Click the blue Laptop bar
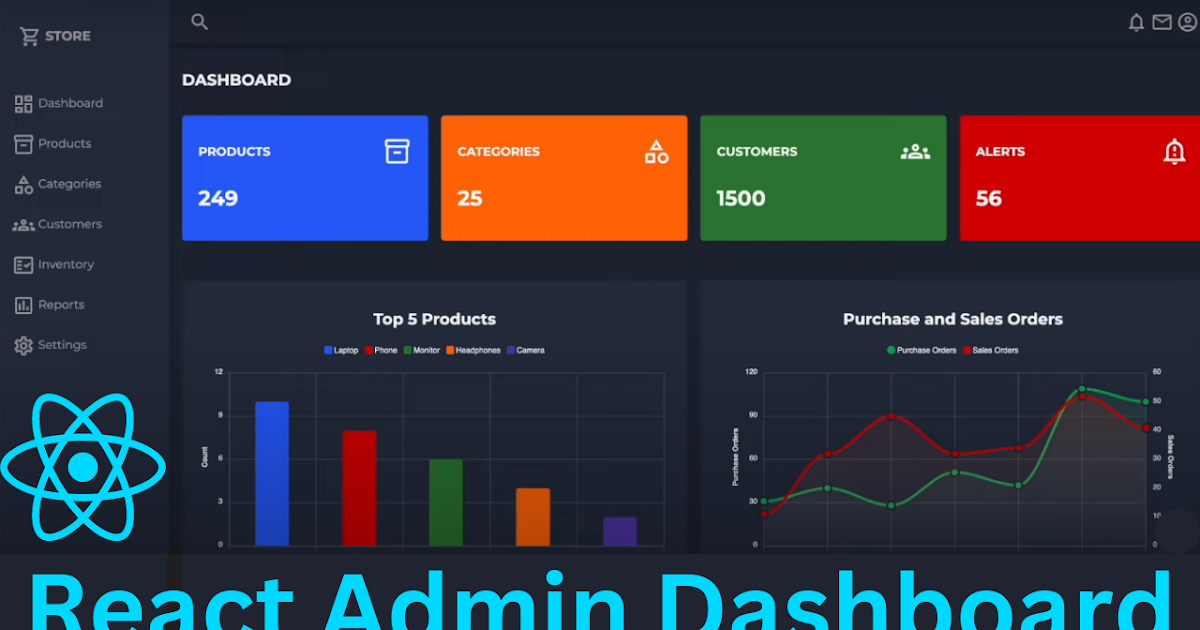This screenshot has width=1200, height=630. [x=272, y=474]
